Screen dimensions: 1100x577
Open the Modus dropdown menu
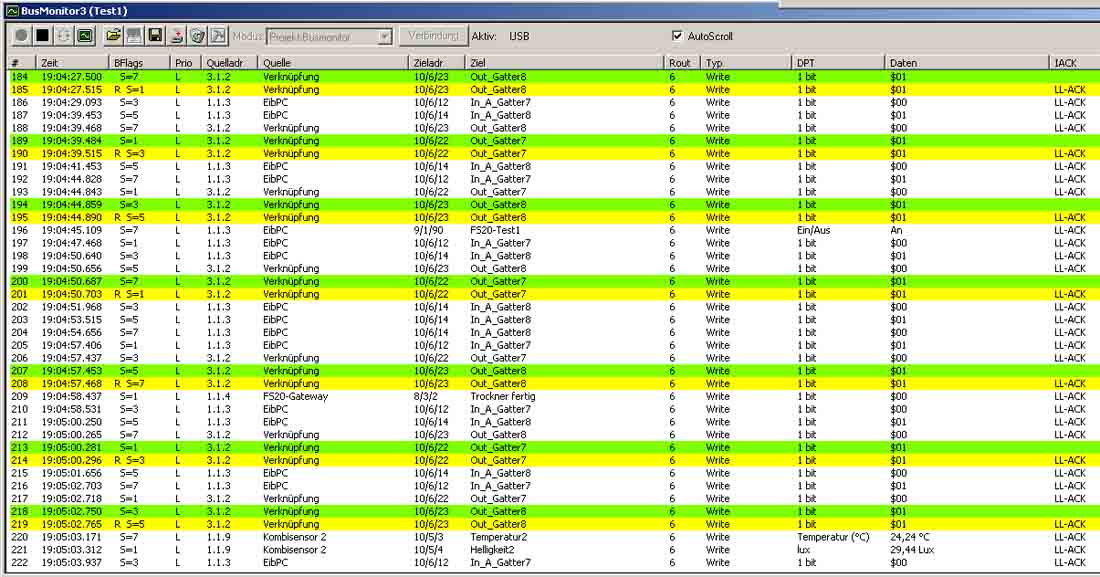[x=384, y=37]
